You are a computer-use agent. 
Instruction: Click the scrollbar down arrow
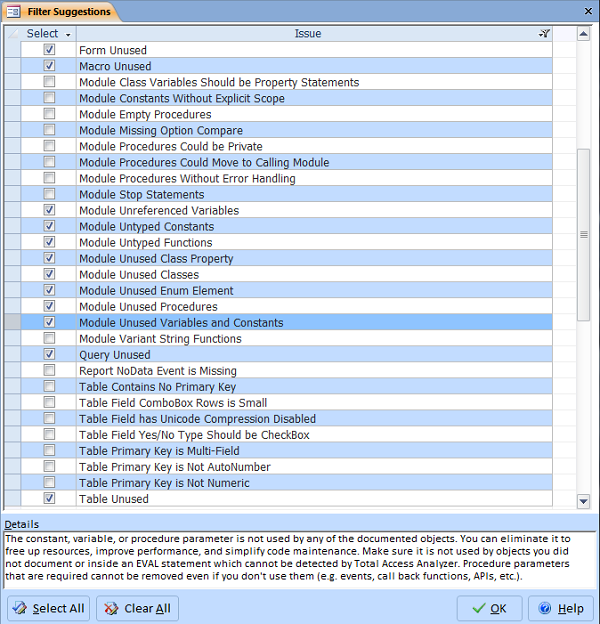click(x=584, y=500)
